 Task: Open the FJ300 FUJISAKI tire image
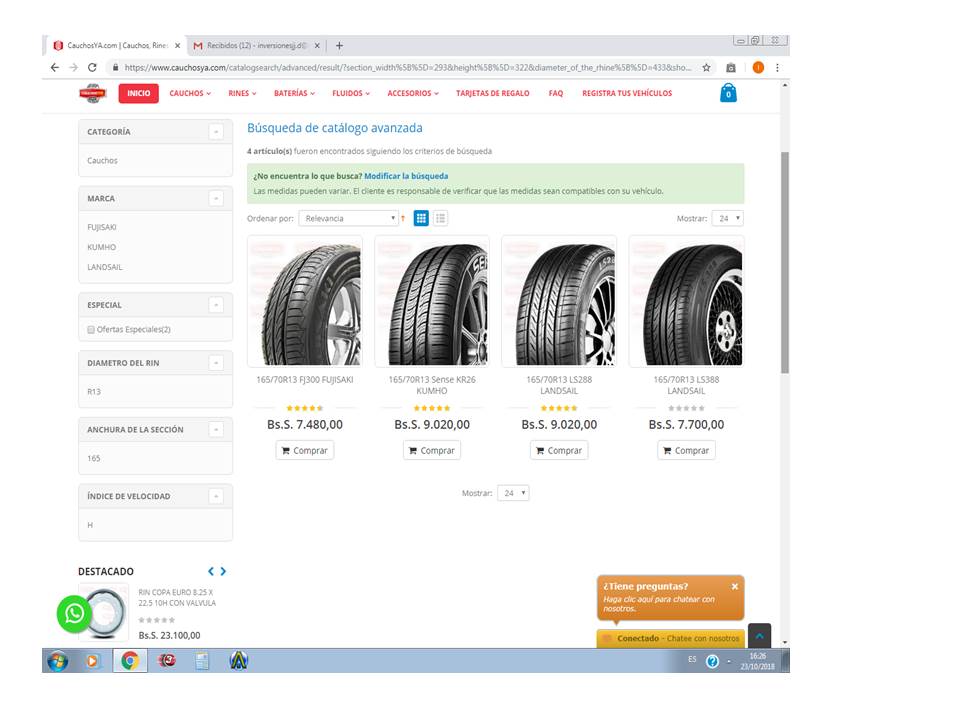(x=305, y=301)
